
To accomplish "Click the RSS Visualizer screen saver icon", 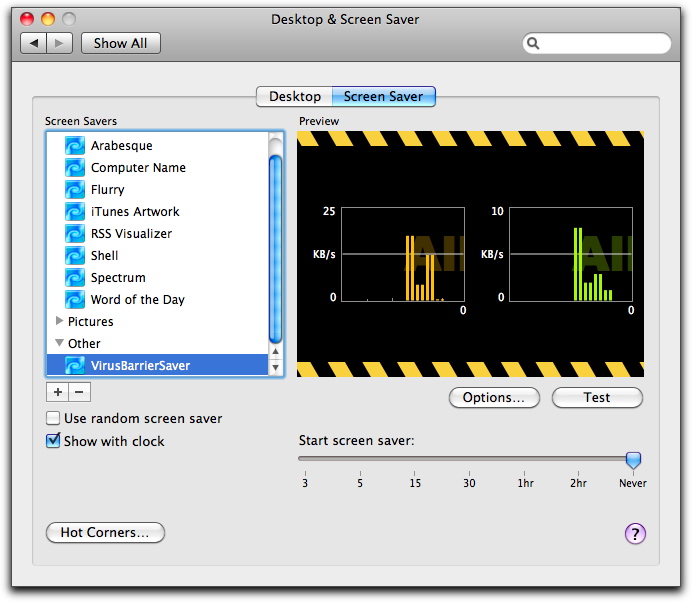I will tap(75, 234).
